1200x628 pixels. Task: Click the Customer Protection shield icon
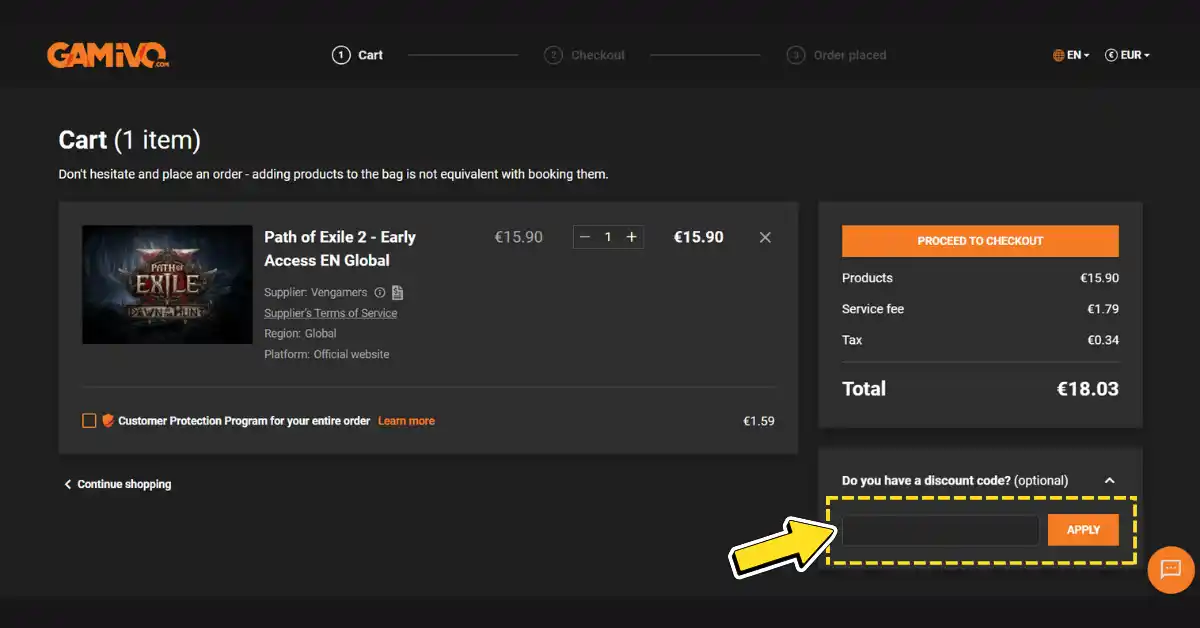pyautogui.click(x=108, y=421)
